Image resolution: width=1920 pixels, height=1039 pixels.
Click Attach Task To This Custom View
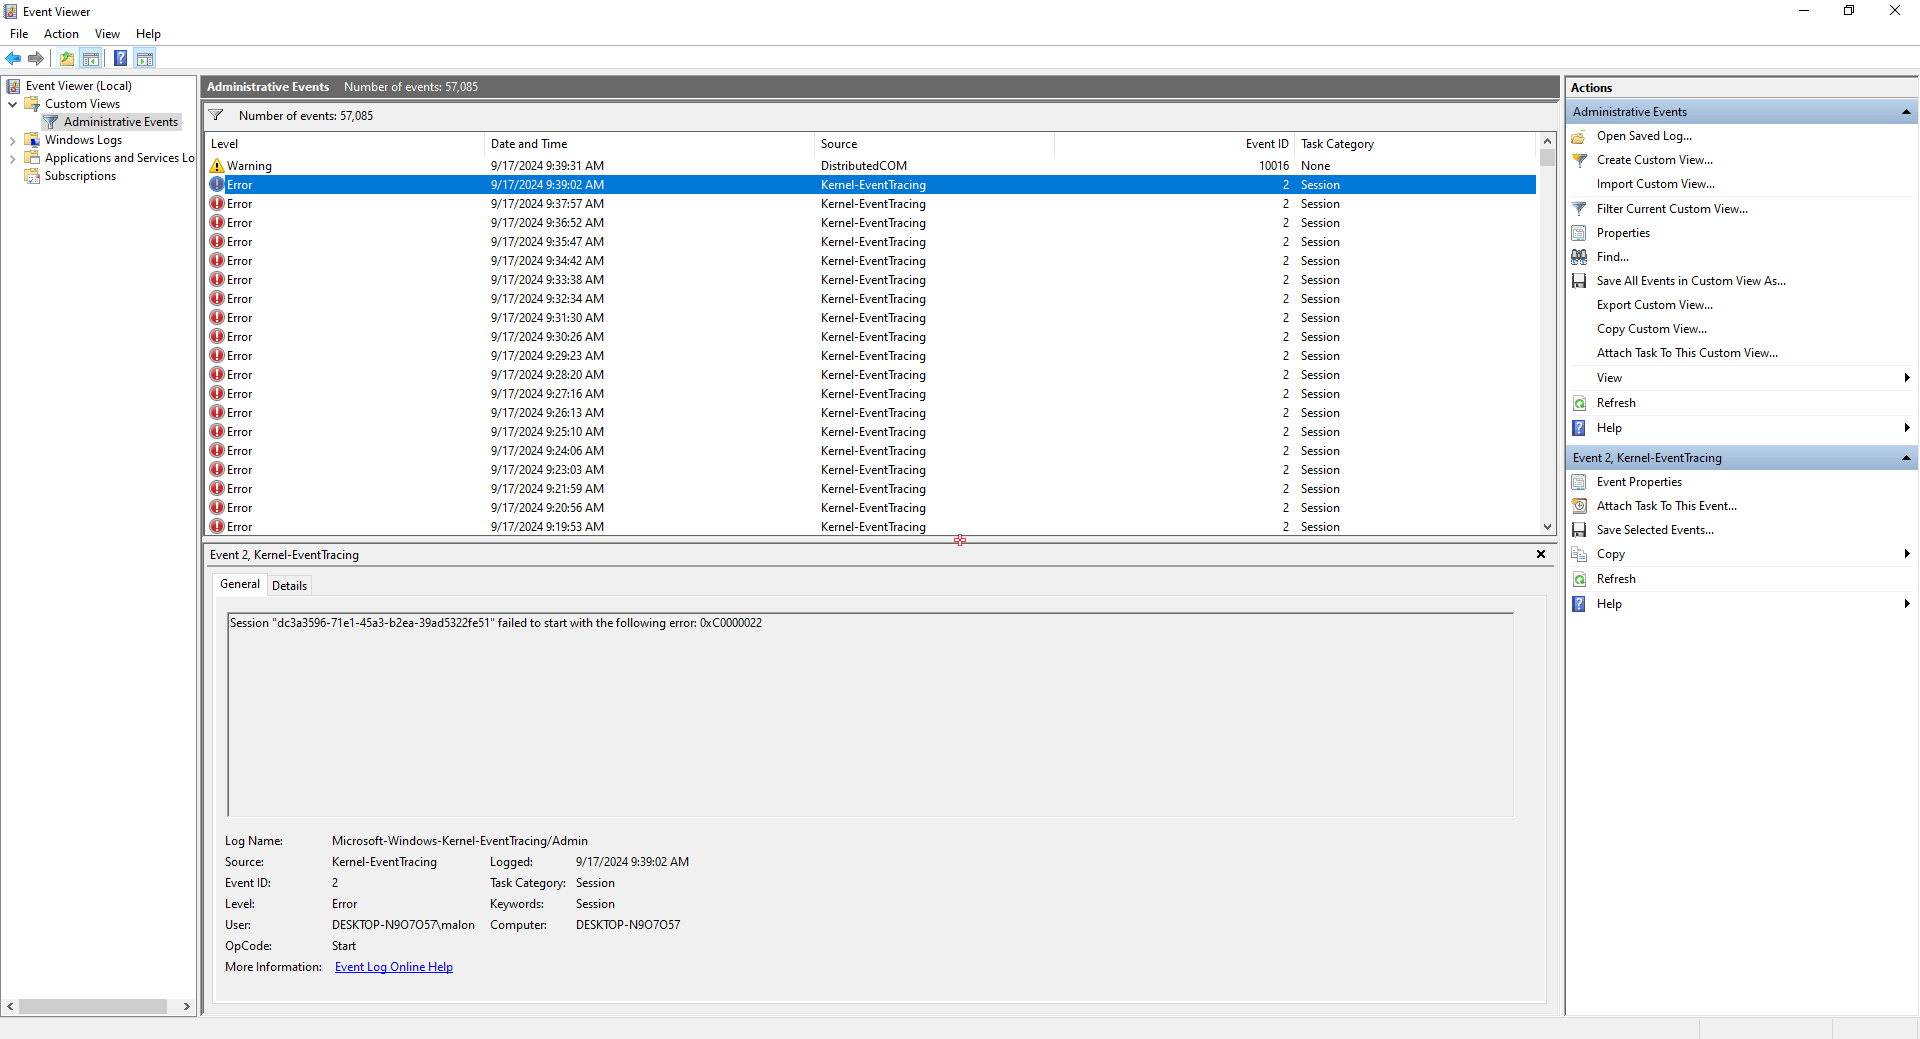(1687, 353)
